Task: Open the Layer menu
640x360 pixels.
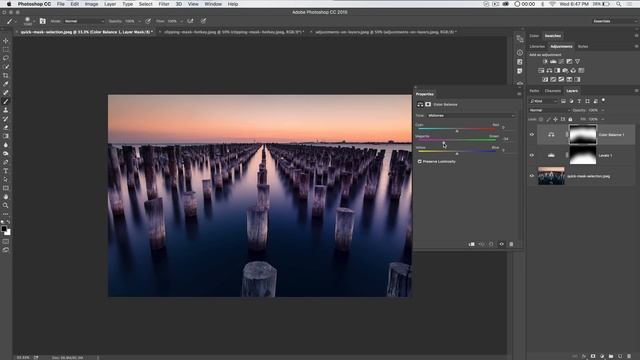Action: [110, 4]
